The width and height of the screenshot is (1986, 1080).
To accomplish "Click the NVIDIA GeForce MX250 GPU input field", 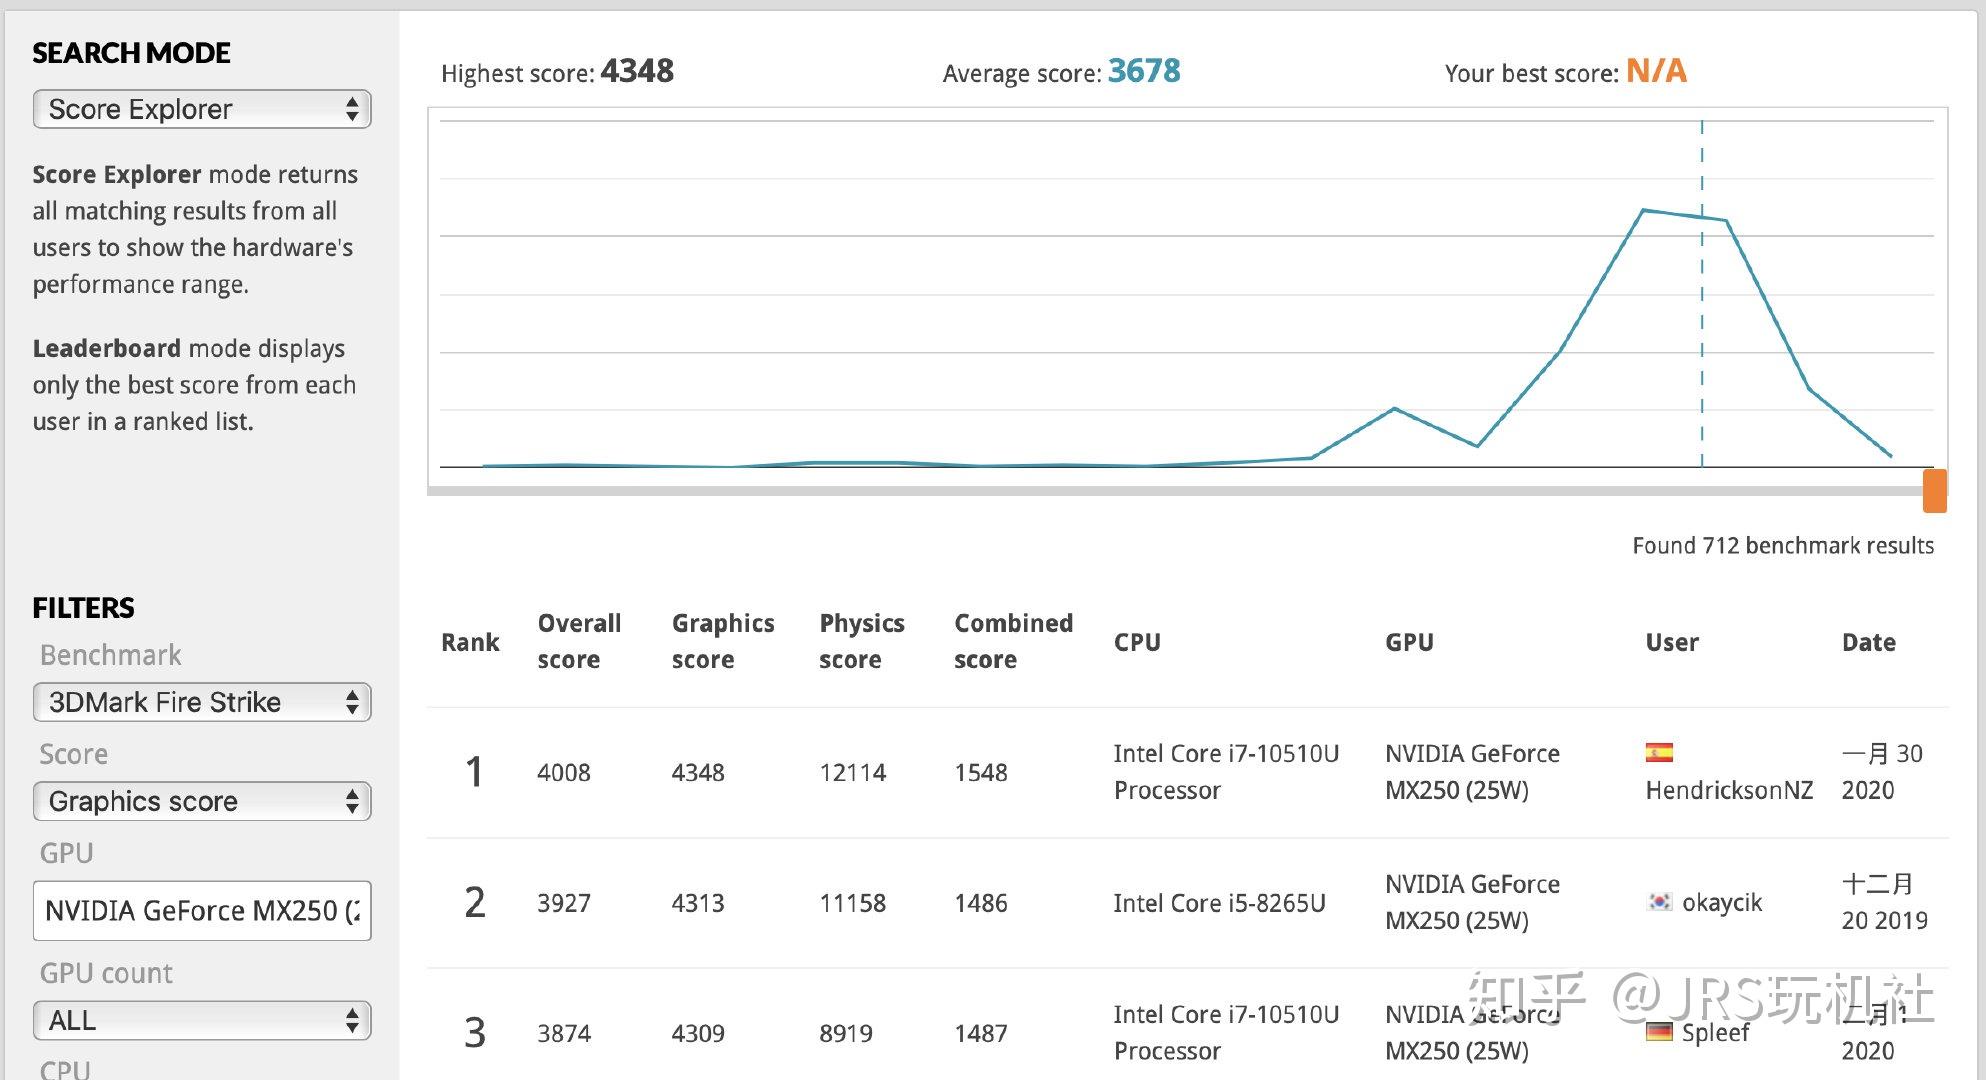I will click(x=202, y=910).
